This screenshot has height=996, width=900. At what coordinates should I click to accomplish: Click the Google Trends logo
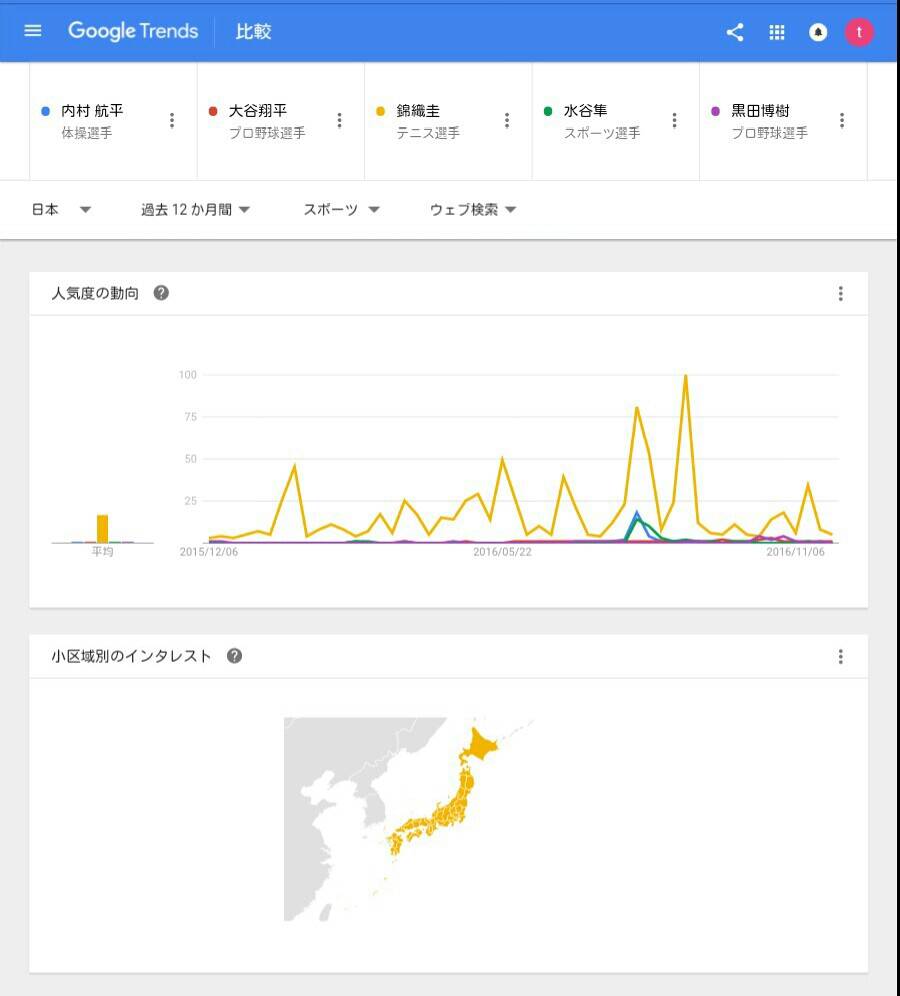click(133, 31)
